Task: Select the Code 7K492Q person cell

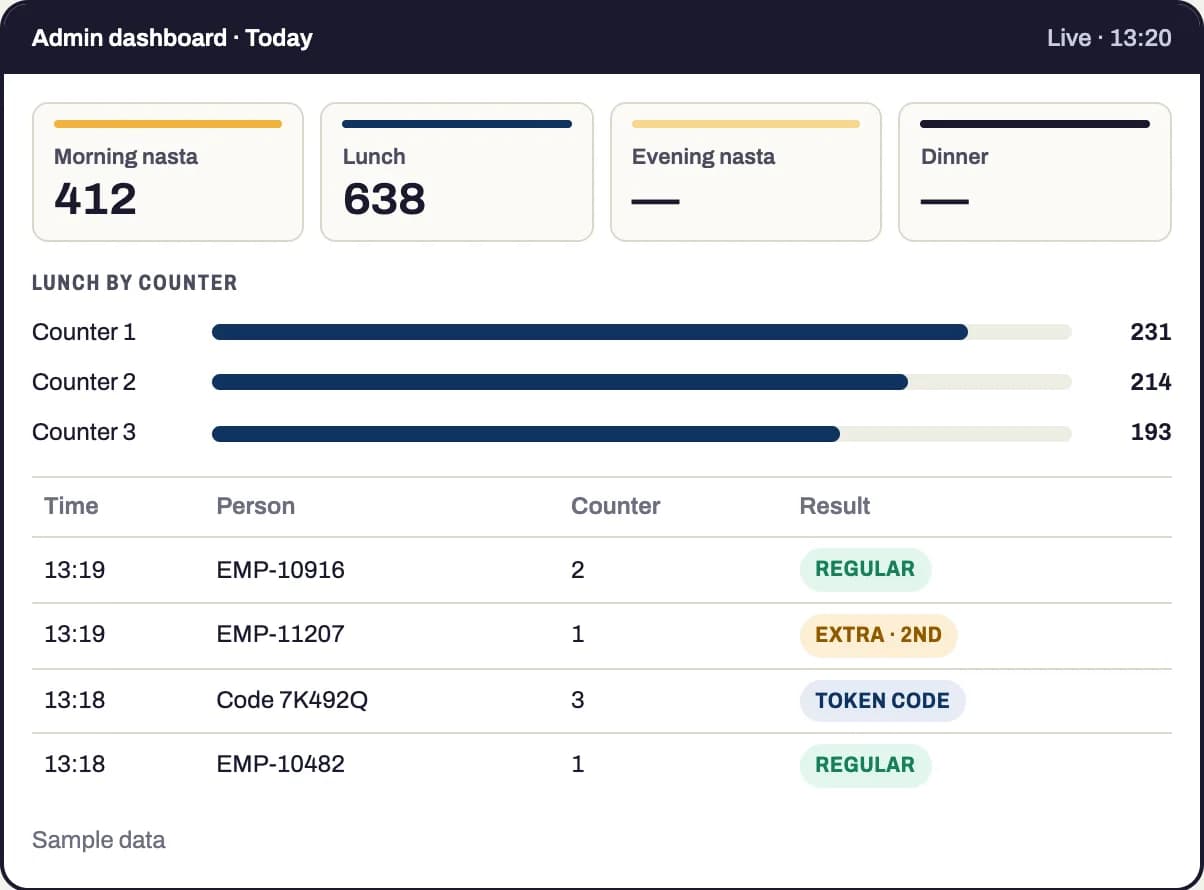Action: tap(292, 700)
